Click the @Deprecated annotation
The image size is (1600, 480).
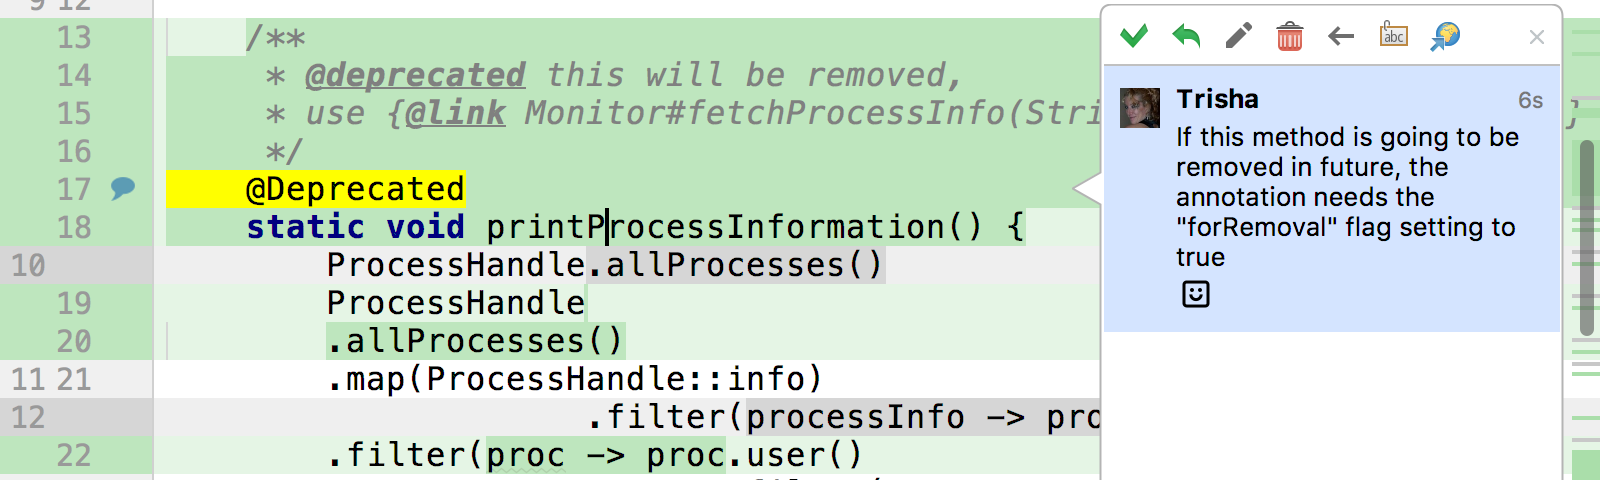tap(355, 189)
